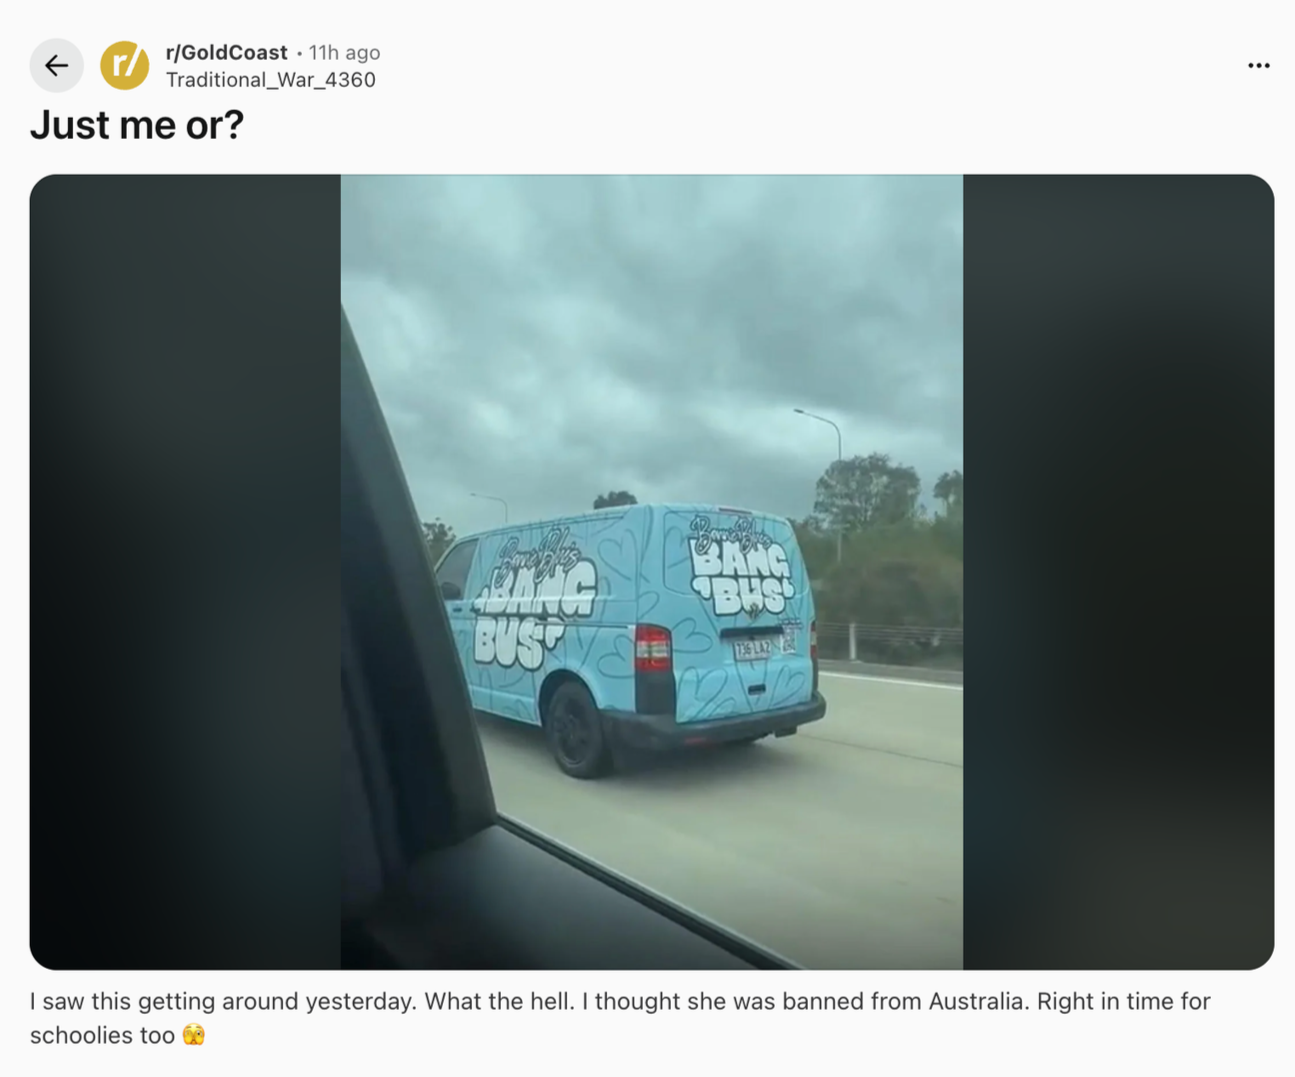The height and width of the screenshot is (1077, 1295).
Task: Visit the r/GoldCoast subreddit link
Action: tap(226, 52)
